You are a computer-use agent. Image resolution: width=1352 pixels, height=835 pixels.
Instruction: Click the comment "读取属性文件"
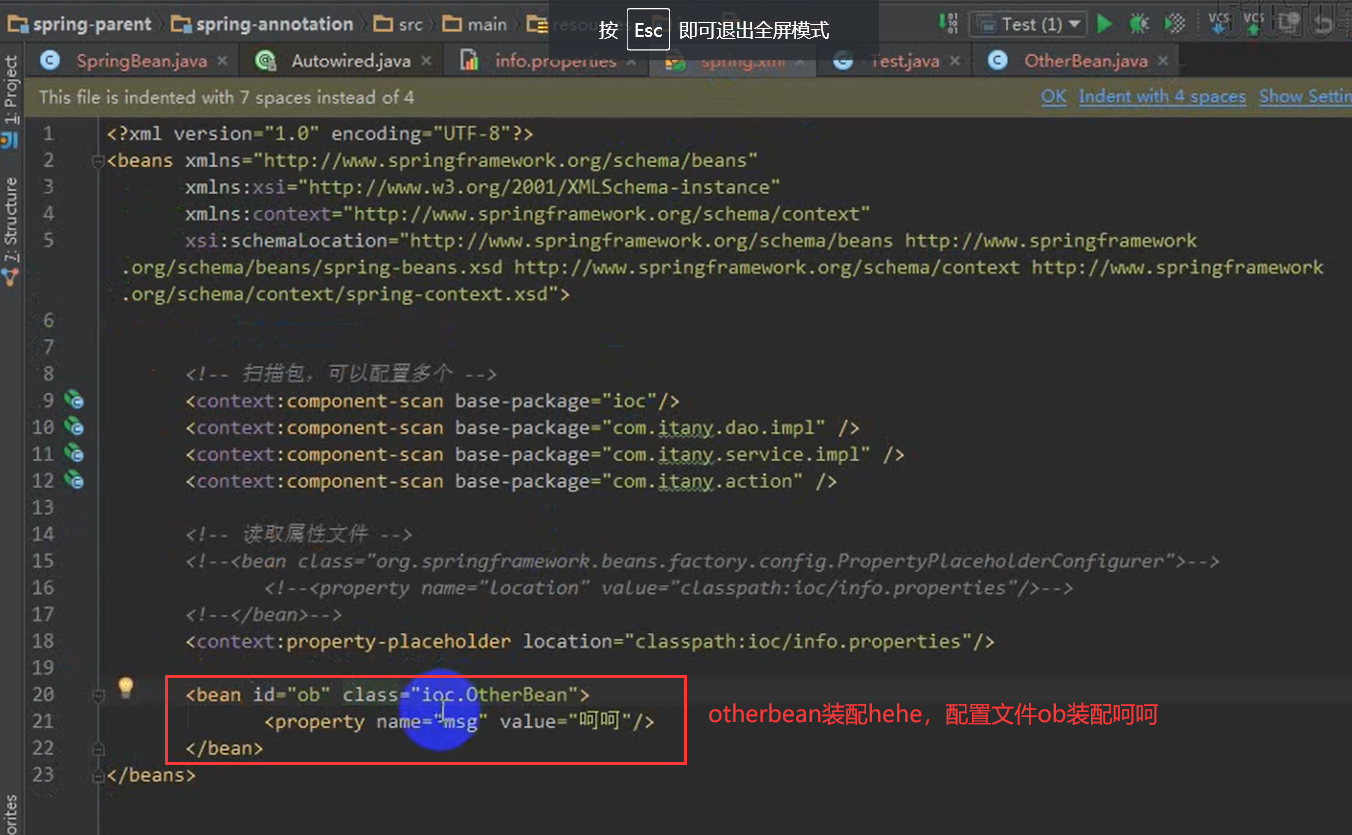305,534
